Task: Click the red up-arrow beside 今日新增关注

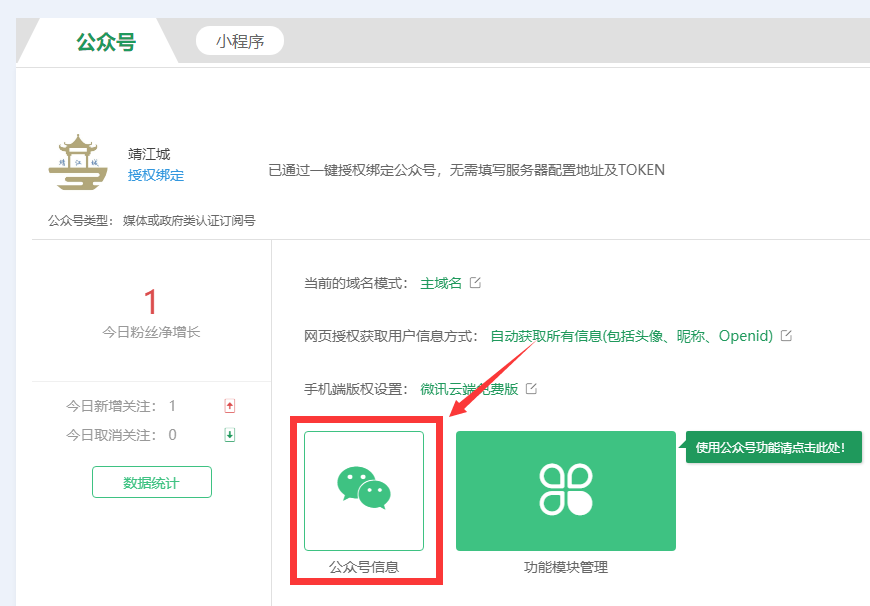Action: (x=229, y=406)
